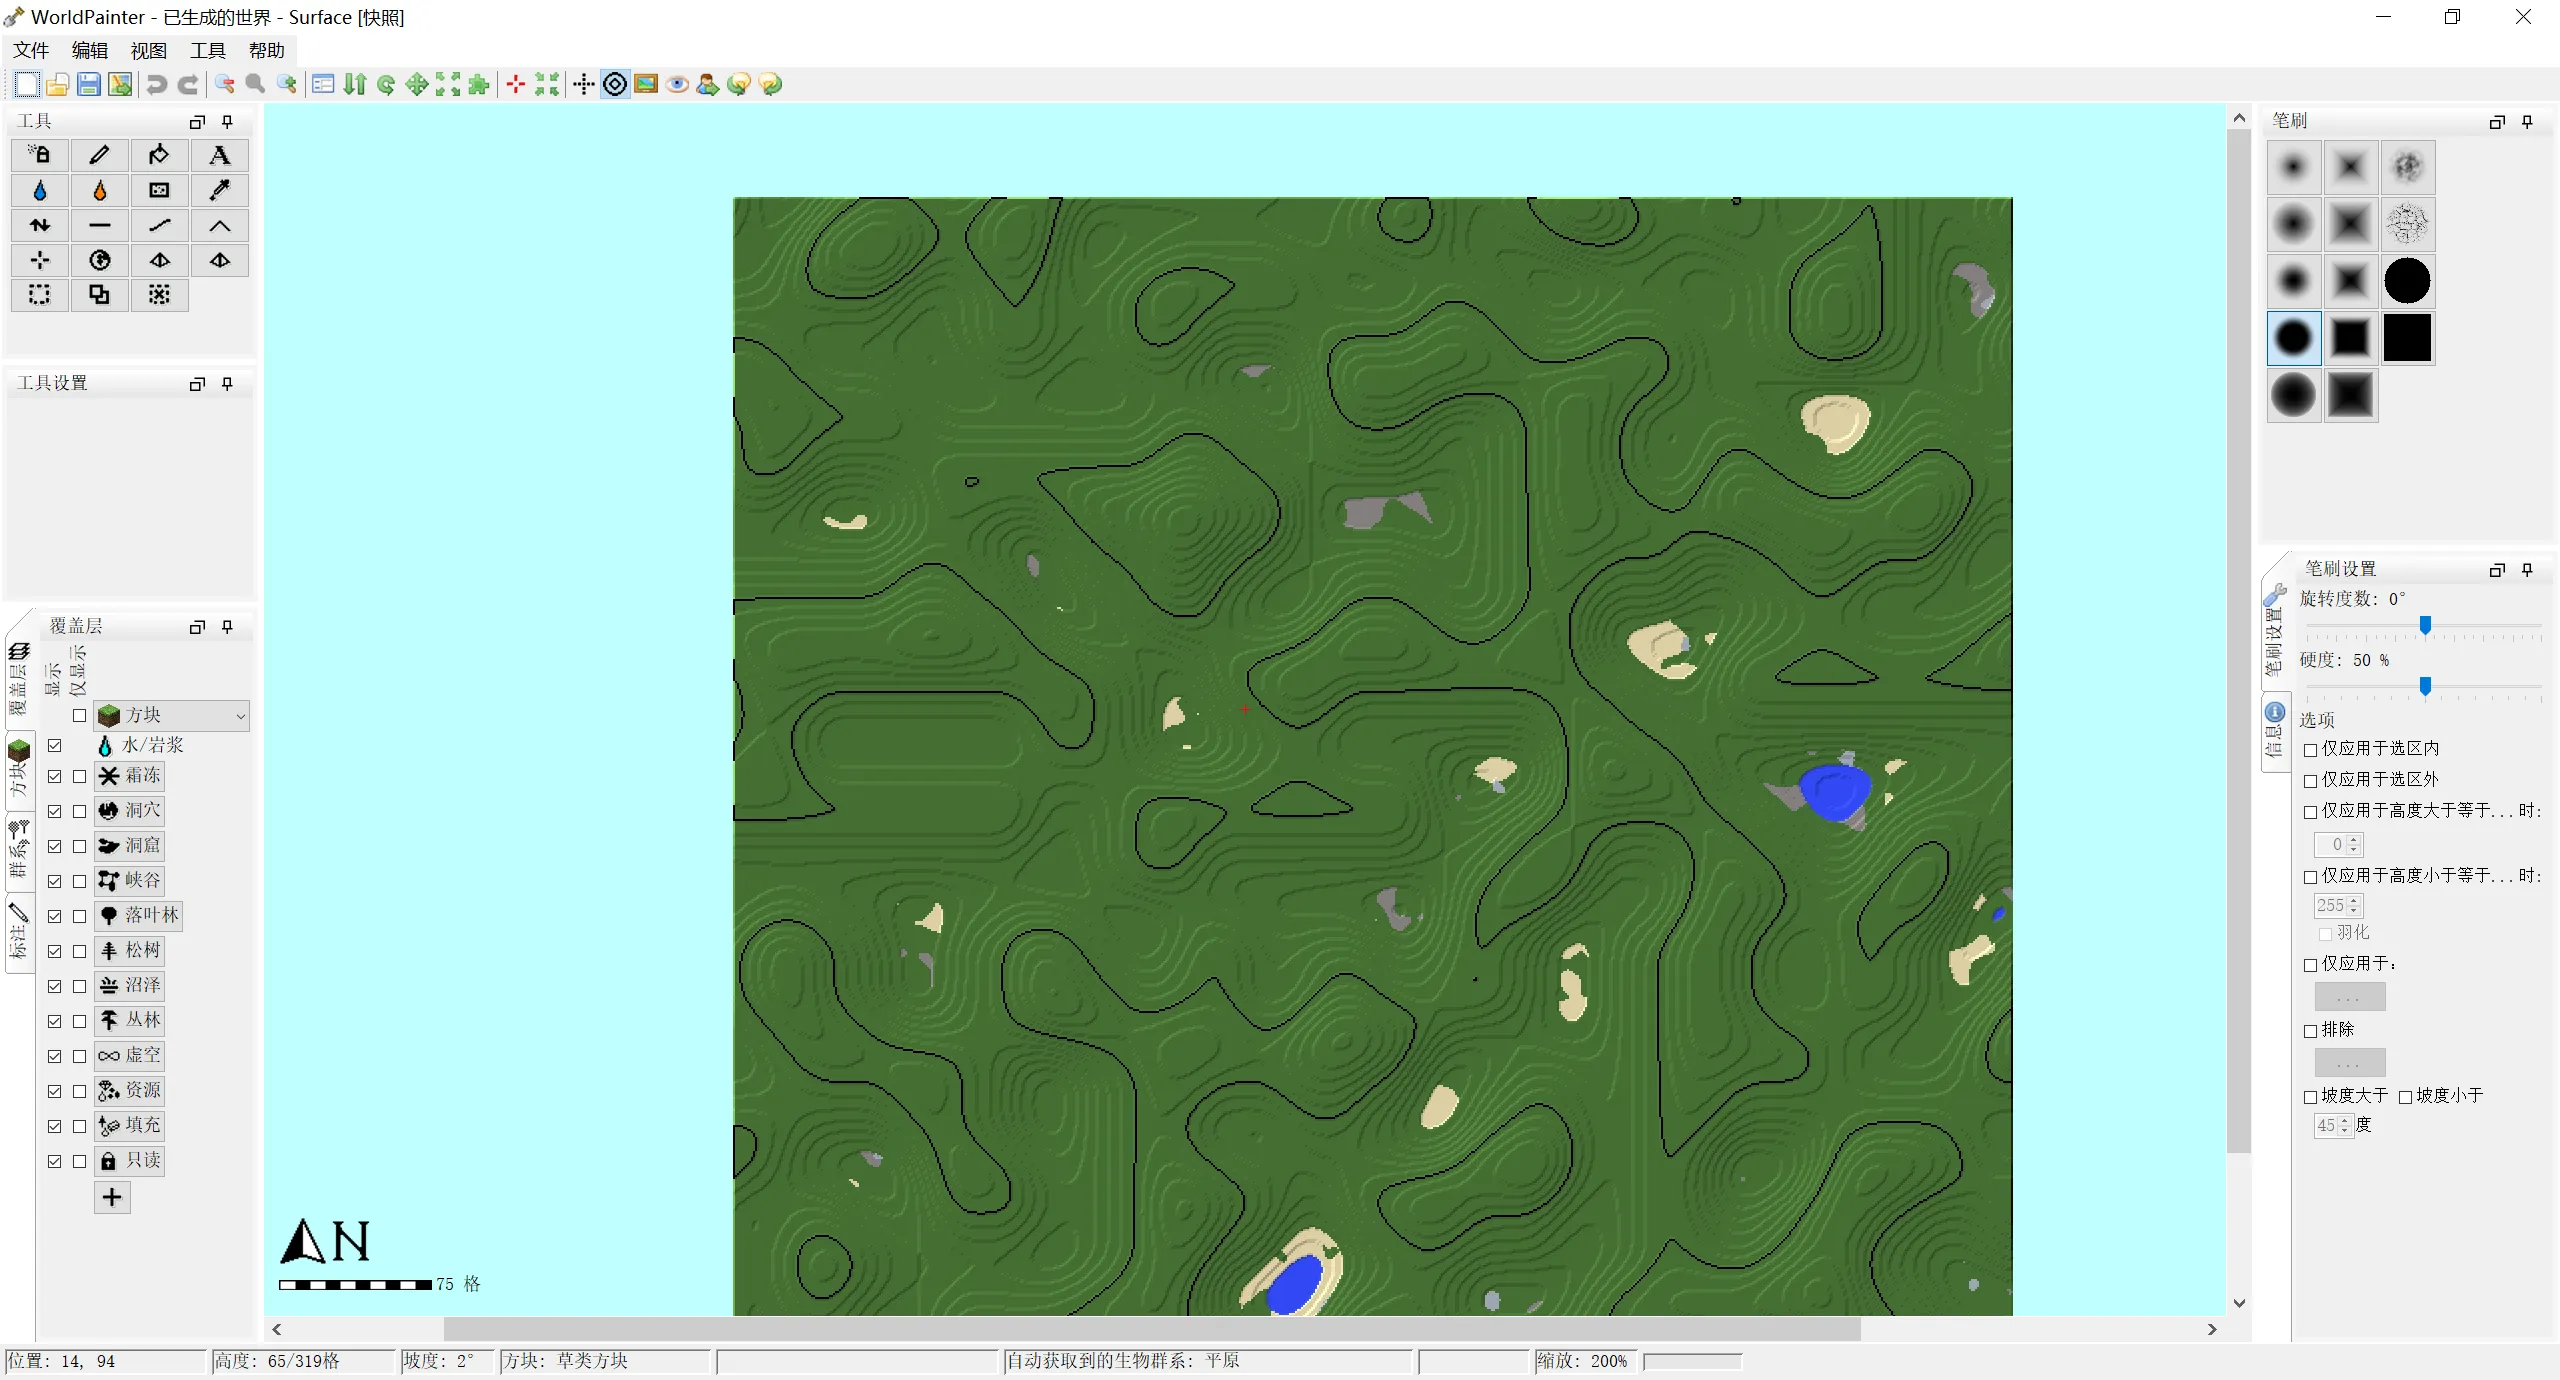Move view to spawn point (red crosshair)
Viewport: 2560px width, 1380px height.
[x=516, y=85]
